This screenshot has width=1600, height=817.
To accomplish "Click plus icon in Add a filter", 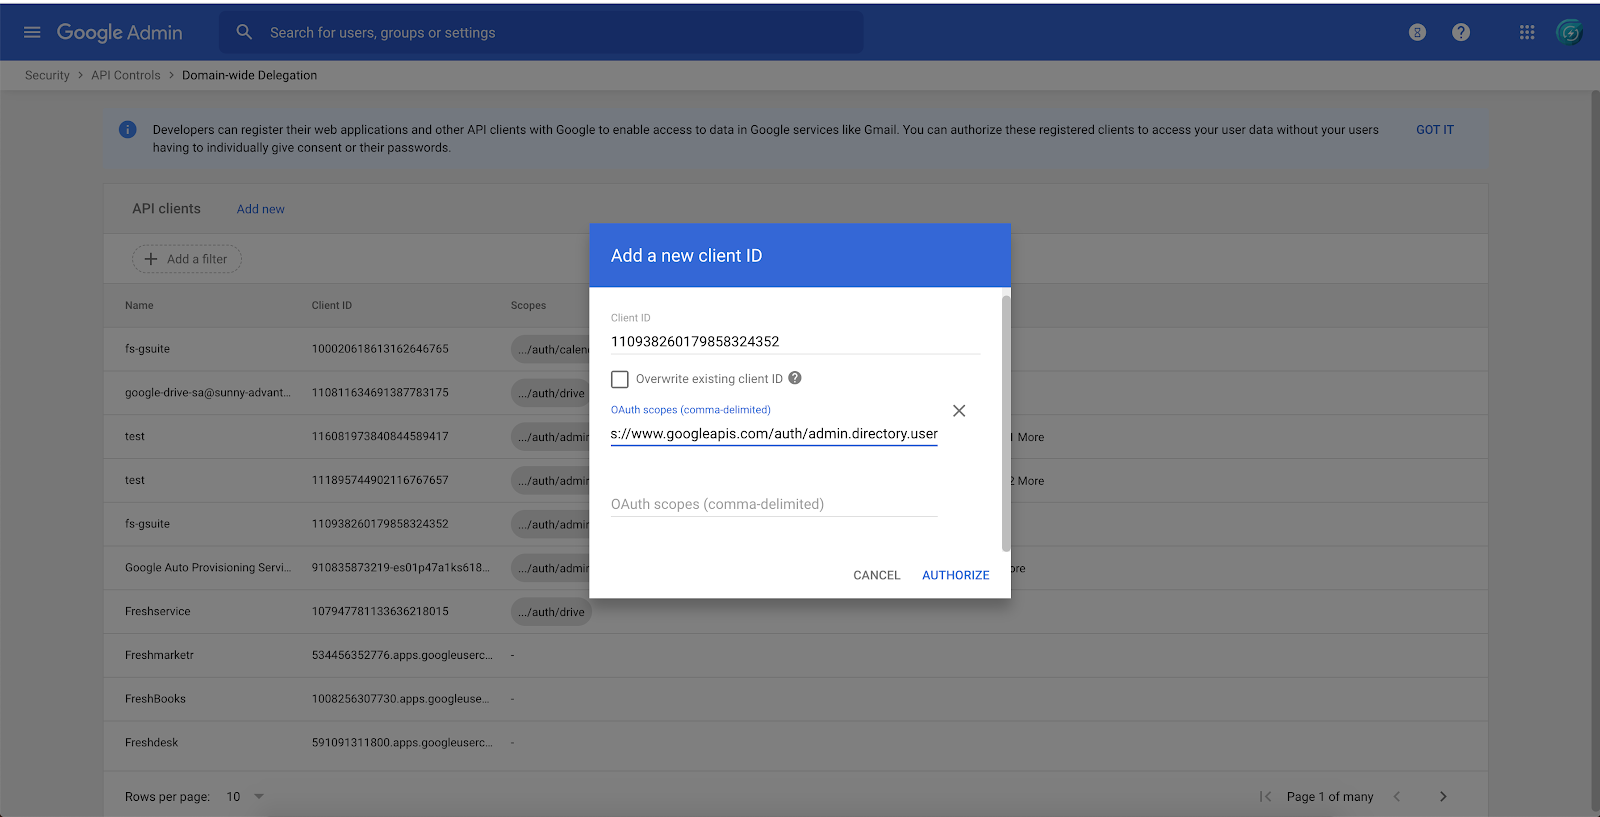I will (x=151, y=259).
